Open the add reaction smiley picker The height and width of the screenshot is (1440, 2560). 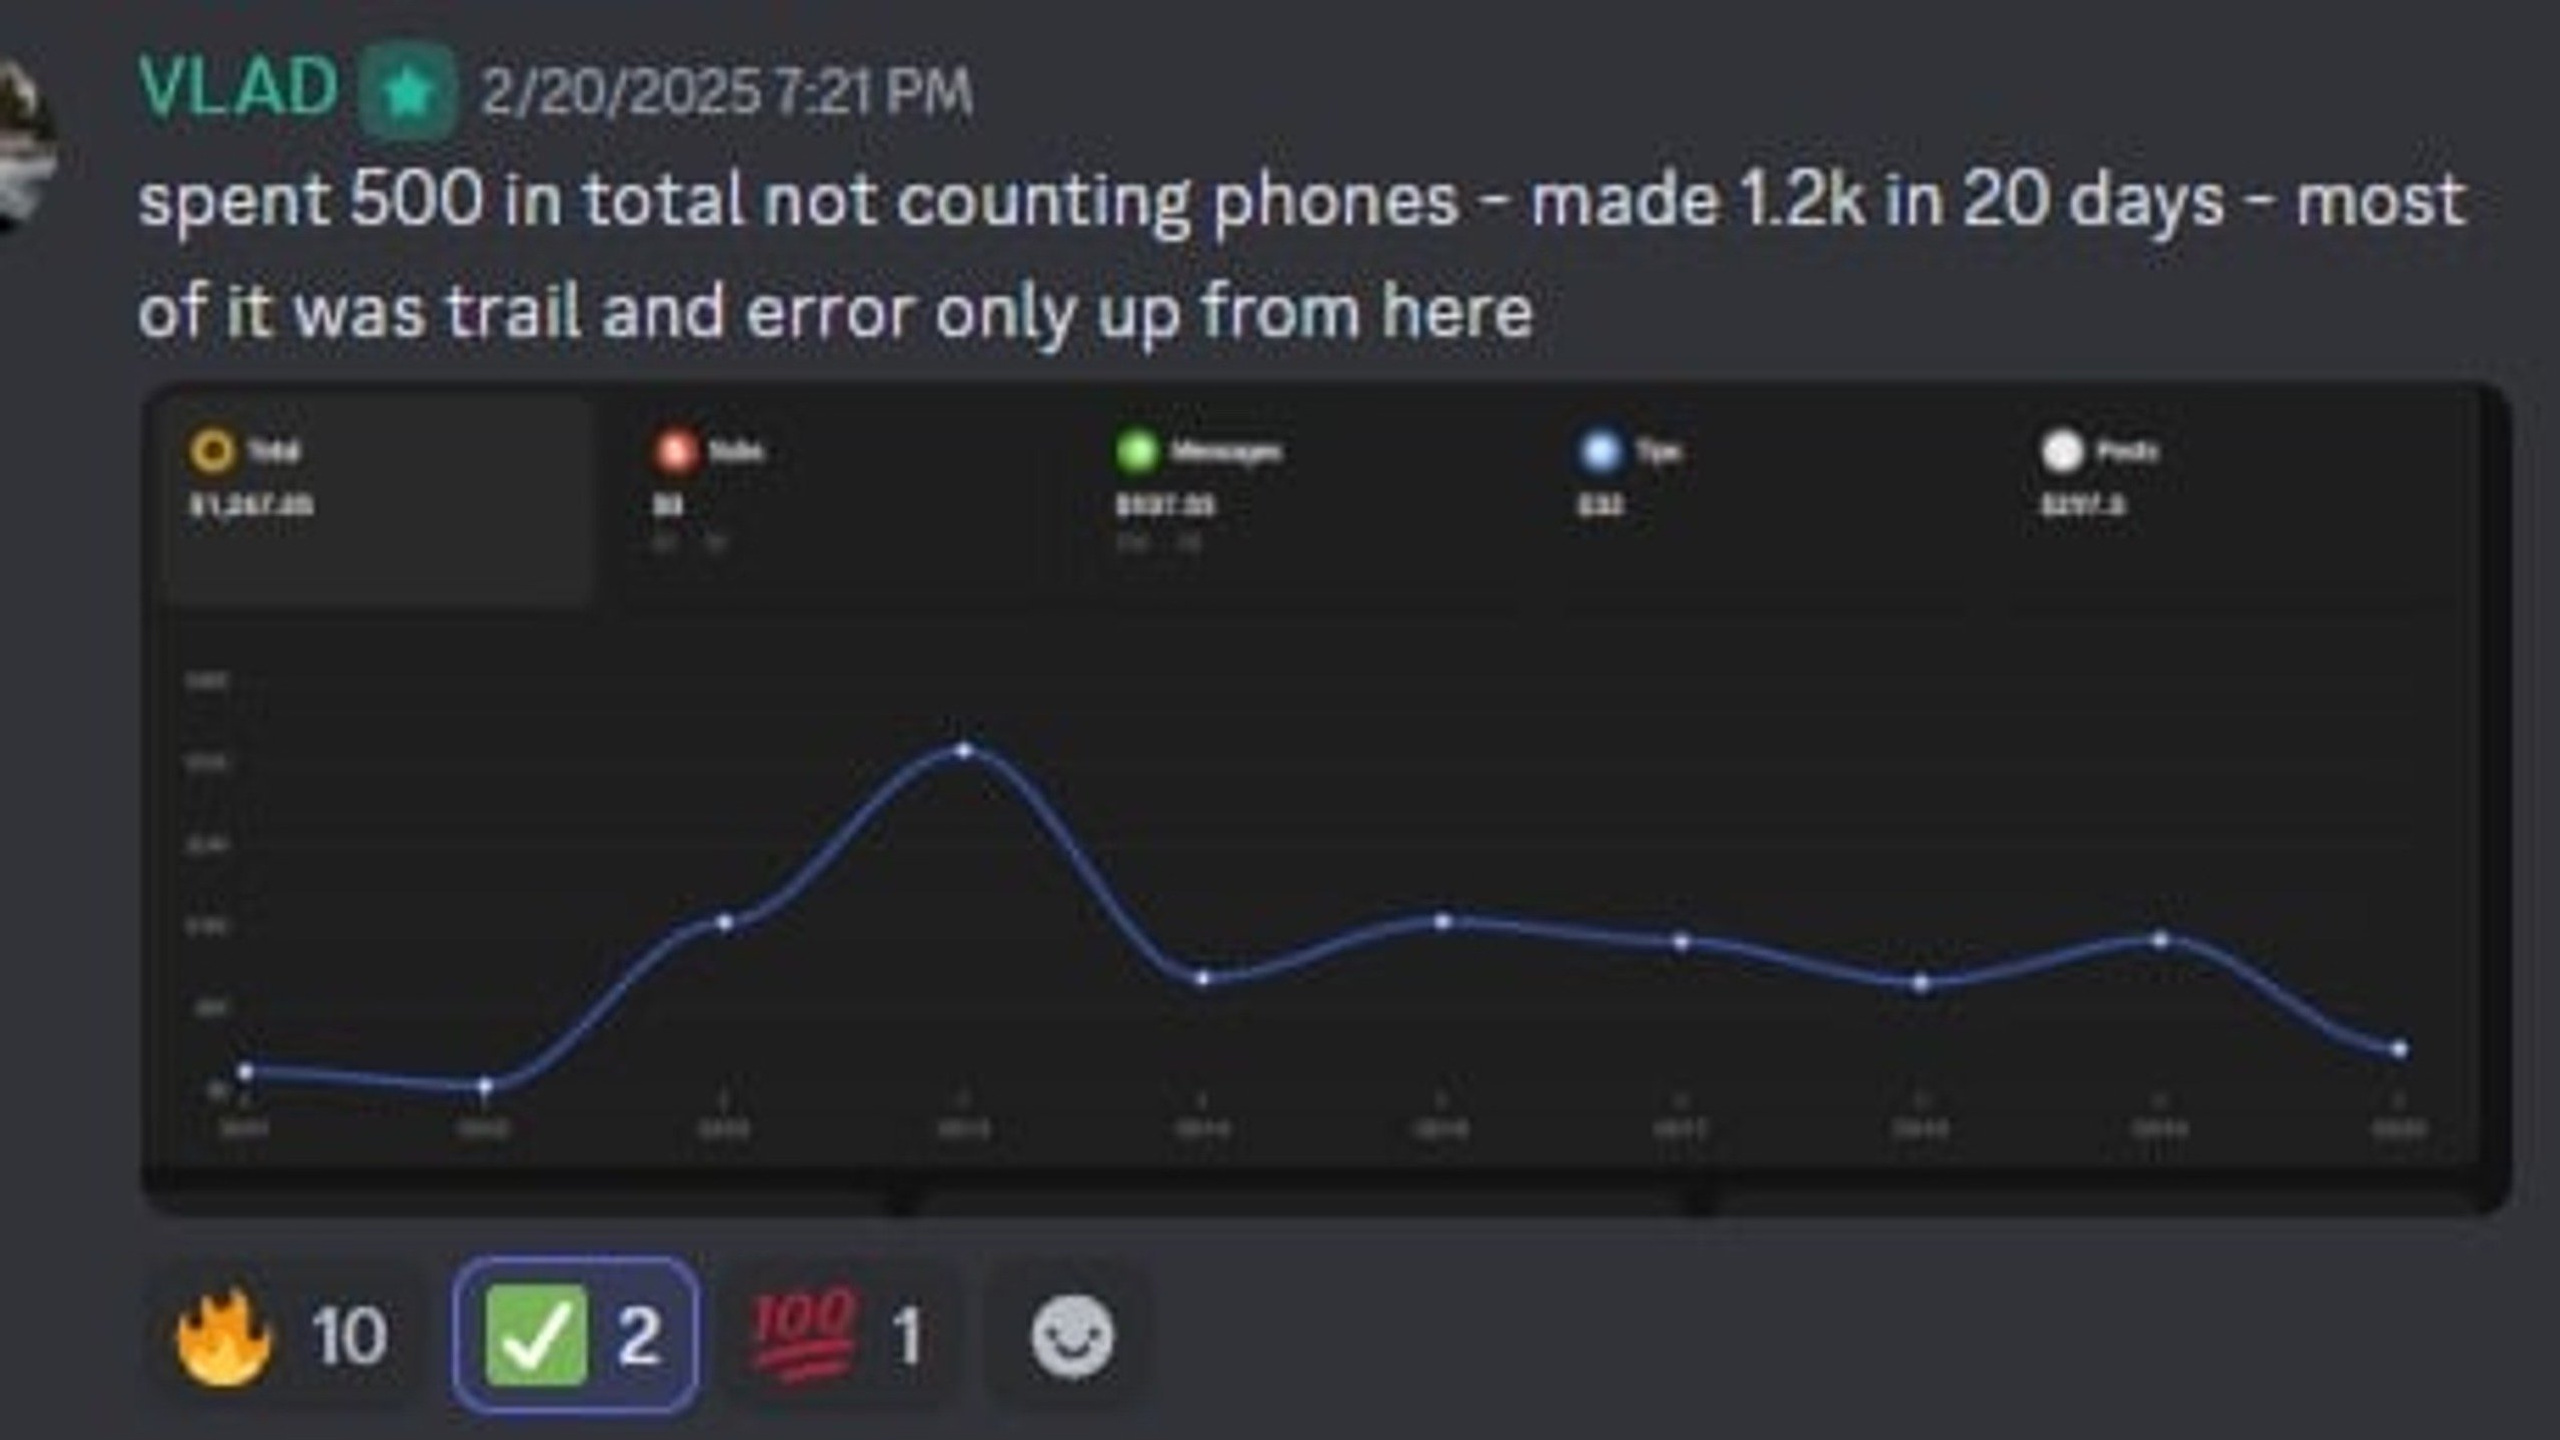point(1072,1336)
